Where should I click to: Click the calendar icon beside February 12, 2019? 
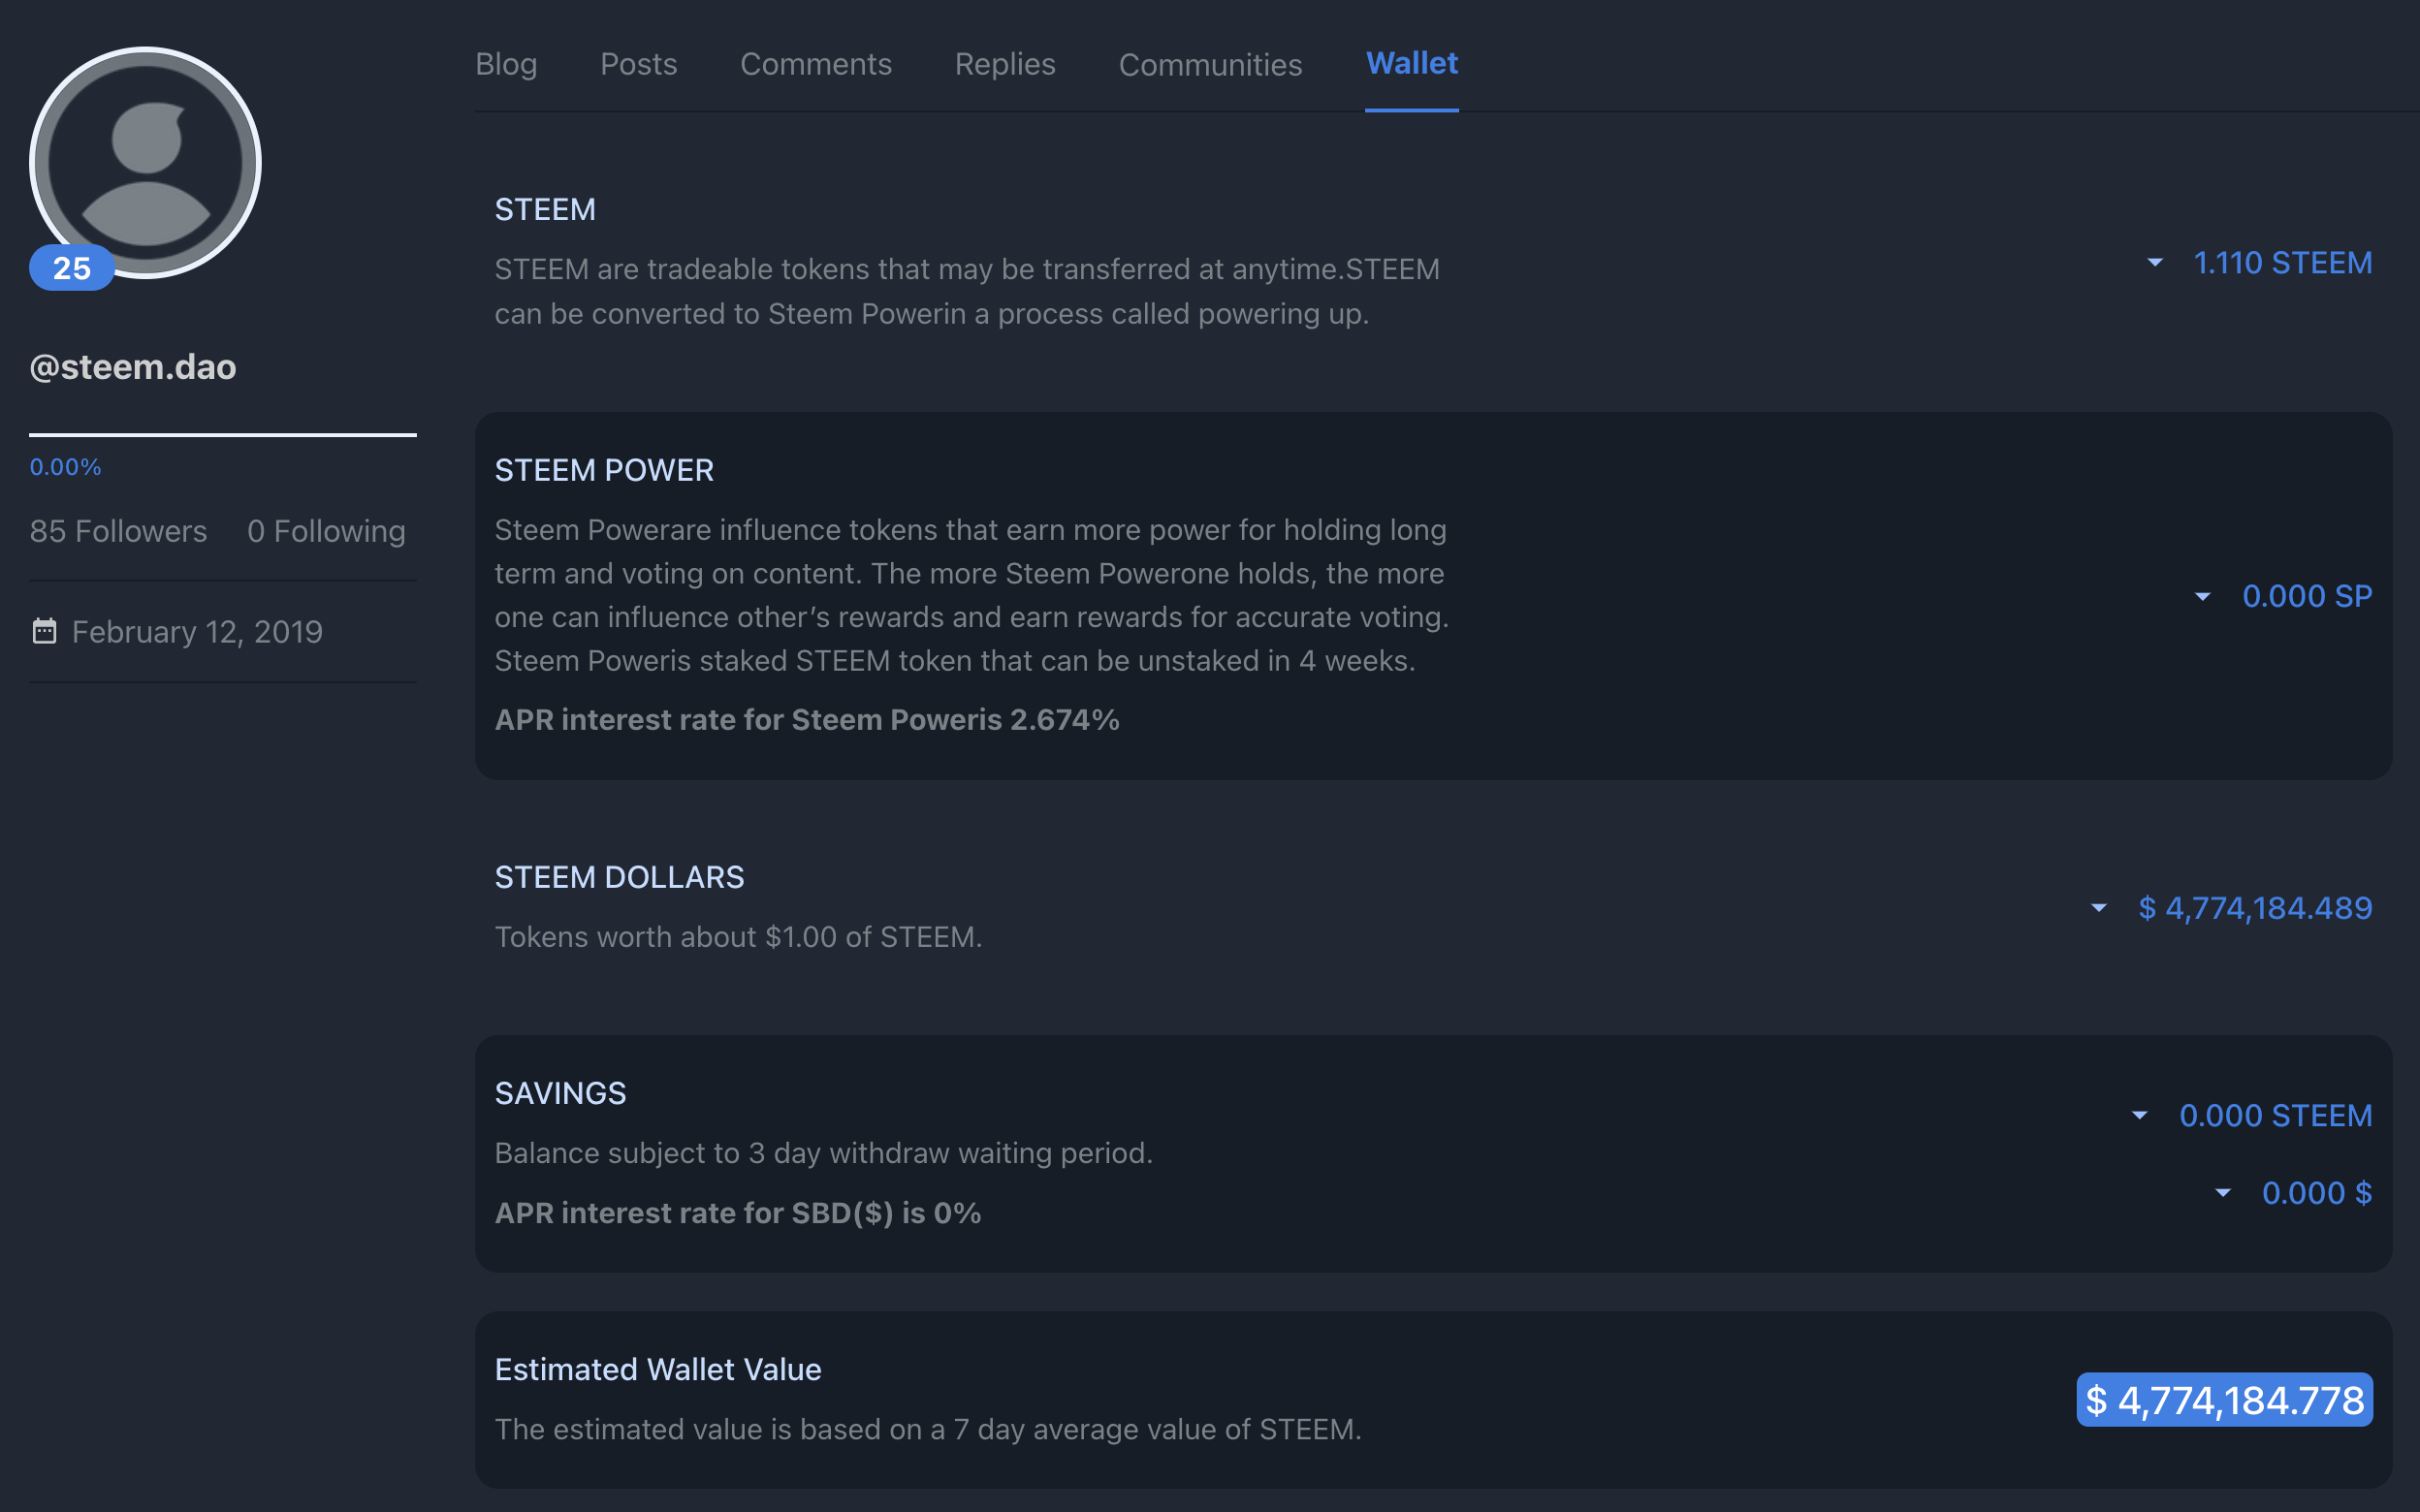(44, 631)
